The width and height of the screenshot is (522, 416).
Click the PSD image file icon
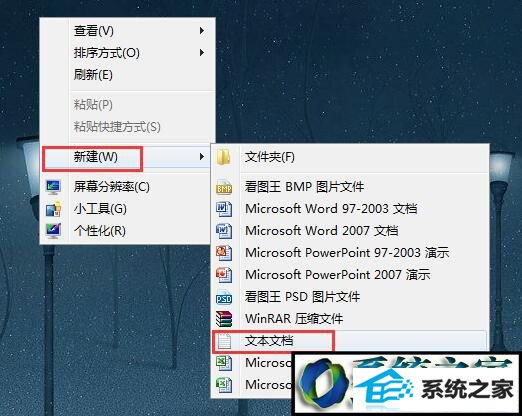pos(224,297)
